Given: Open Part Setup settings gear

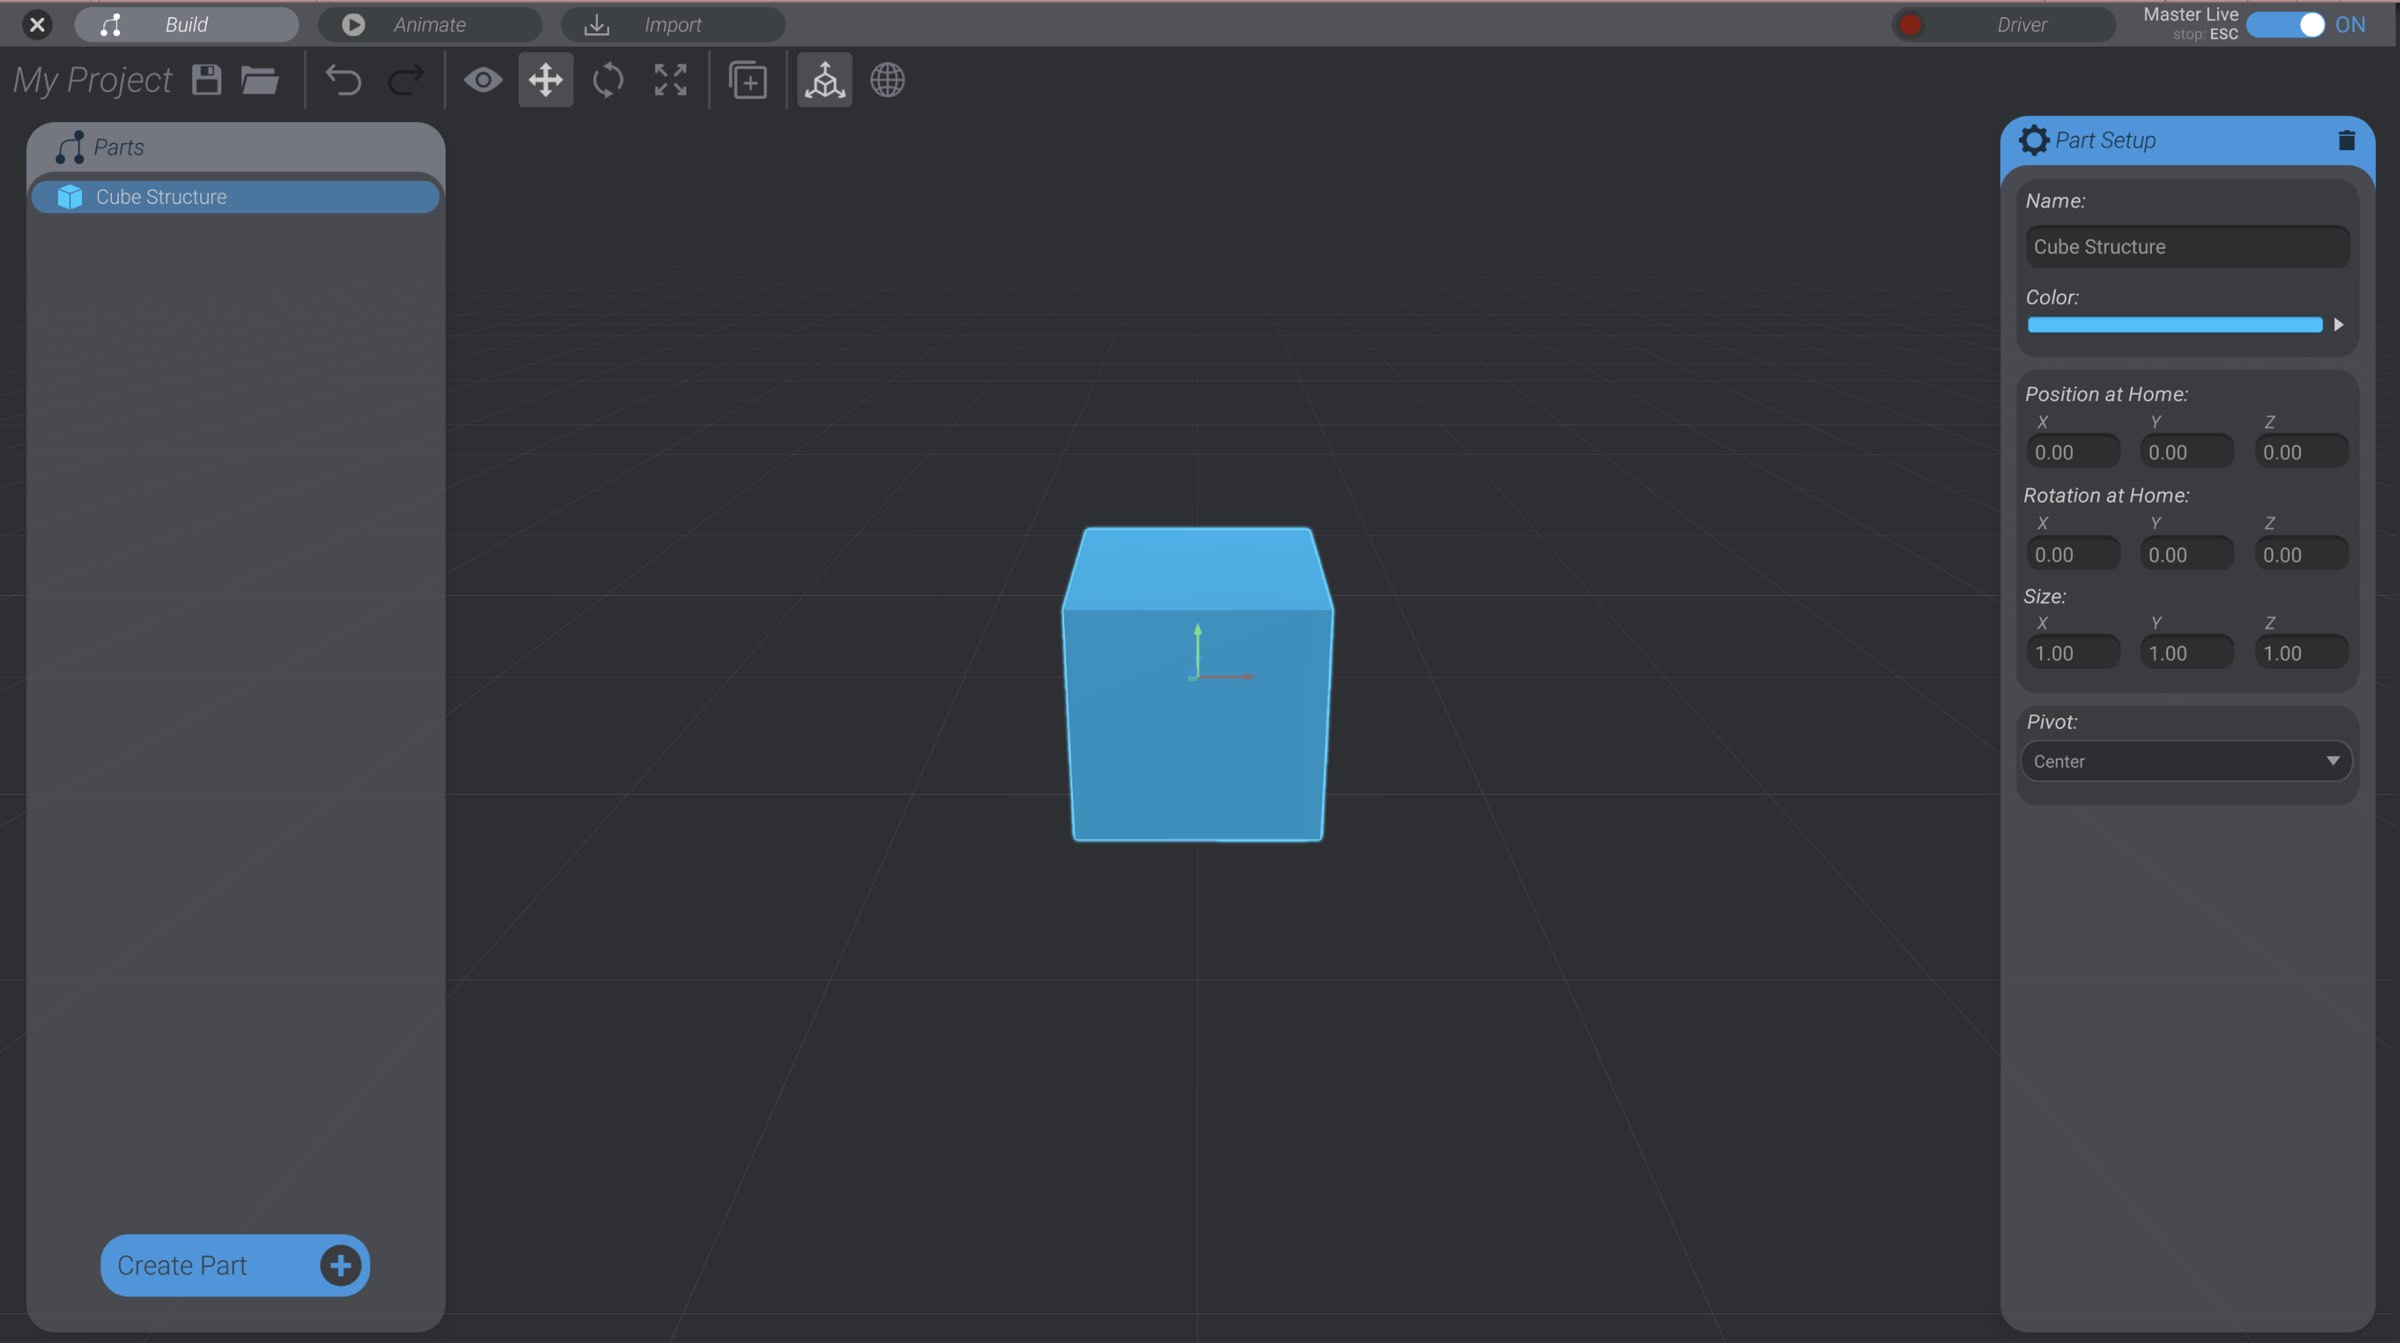Looking at the screenshot, I should click(x=2034, y=140).
